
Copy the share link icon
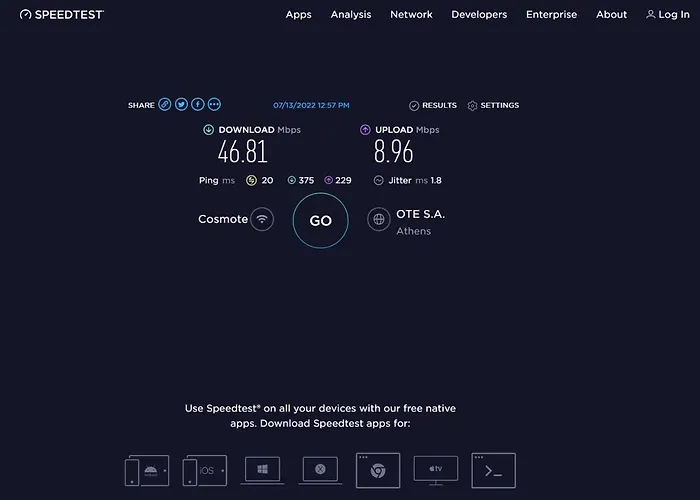(165, 105)
